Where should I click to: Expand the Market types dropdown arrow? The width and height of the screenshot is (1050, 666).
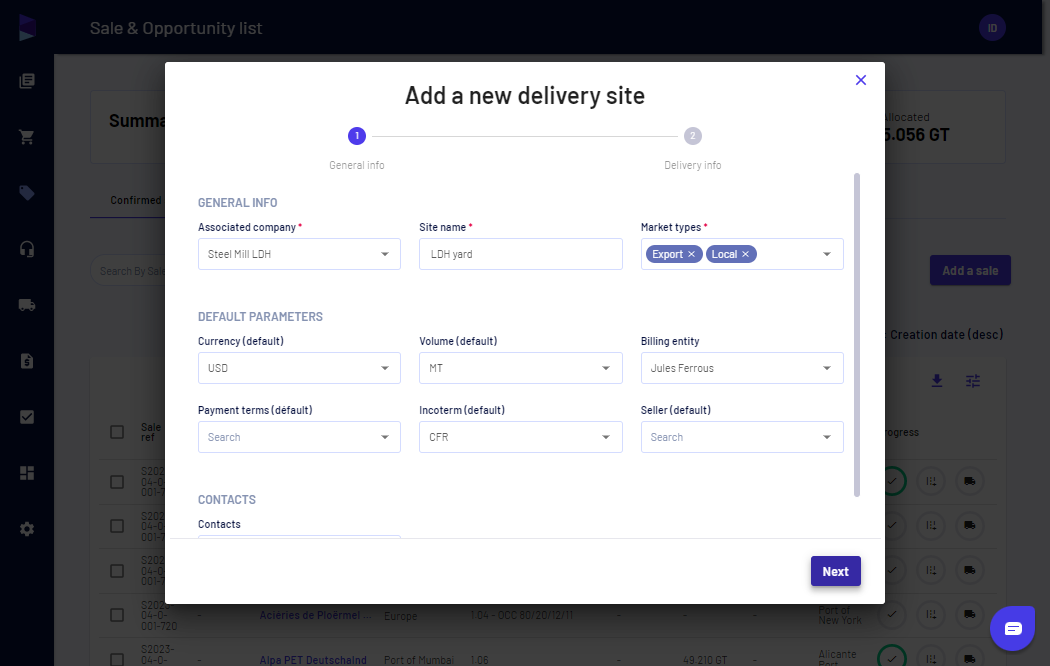point(827,254)
